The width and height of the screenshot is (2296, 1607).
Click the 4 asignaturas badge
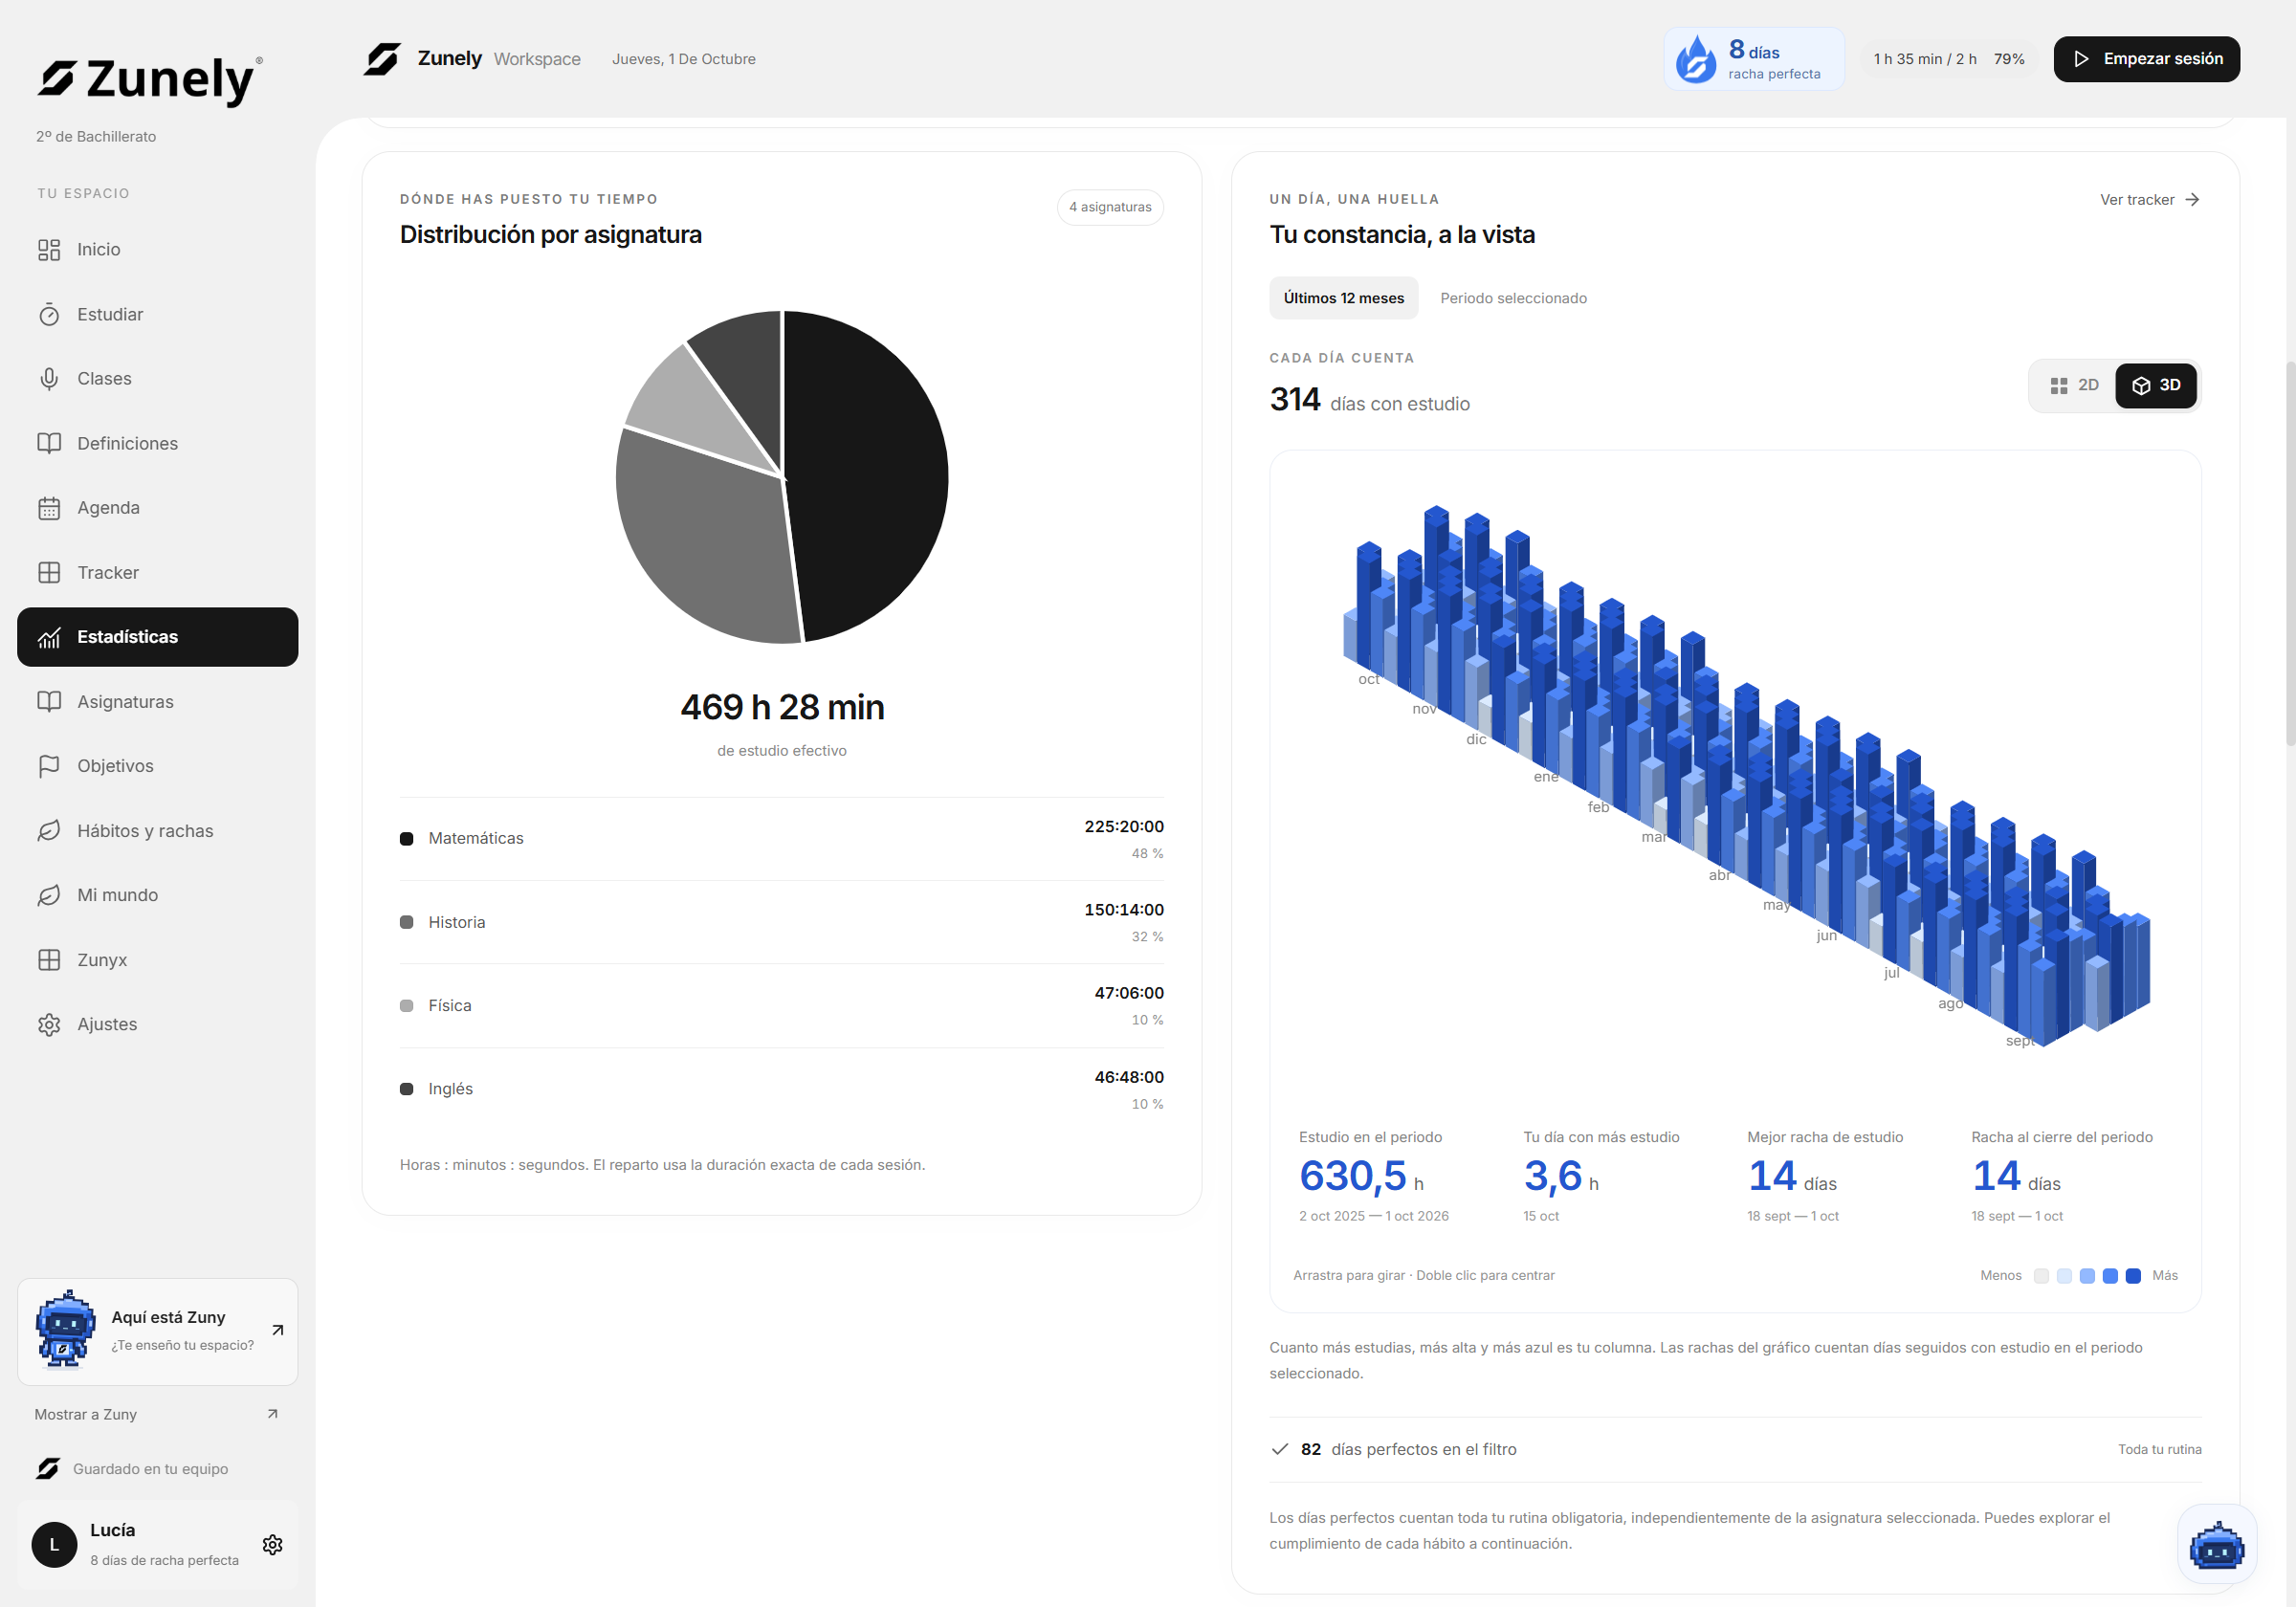[1110, 207]
